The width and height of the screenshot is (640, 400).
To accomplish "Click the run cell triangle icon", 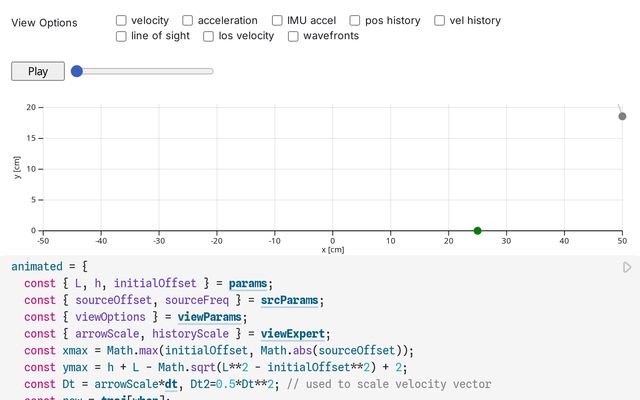I will click(x=626, y=267).
